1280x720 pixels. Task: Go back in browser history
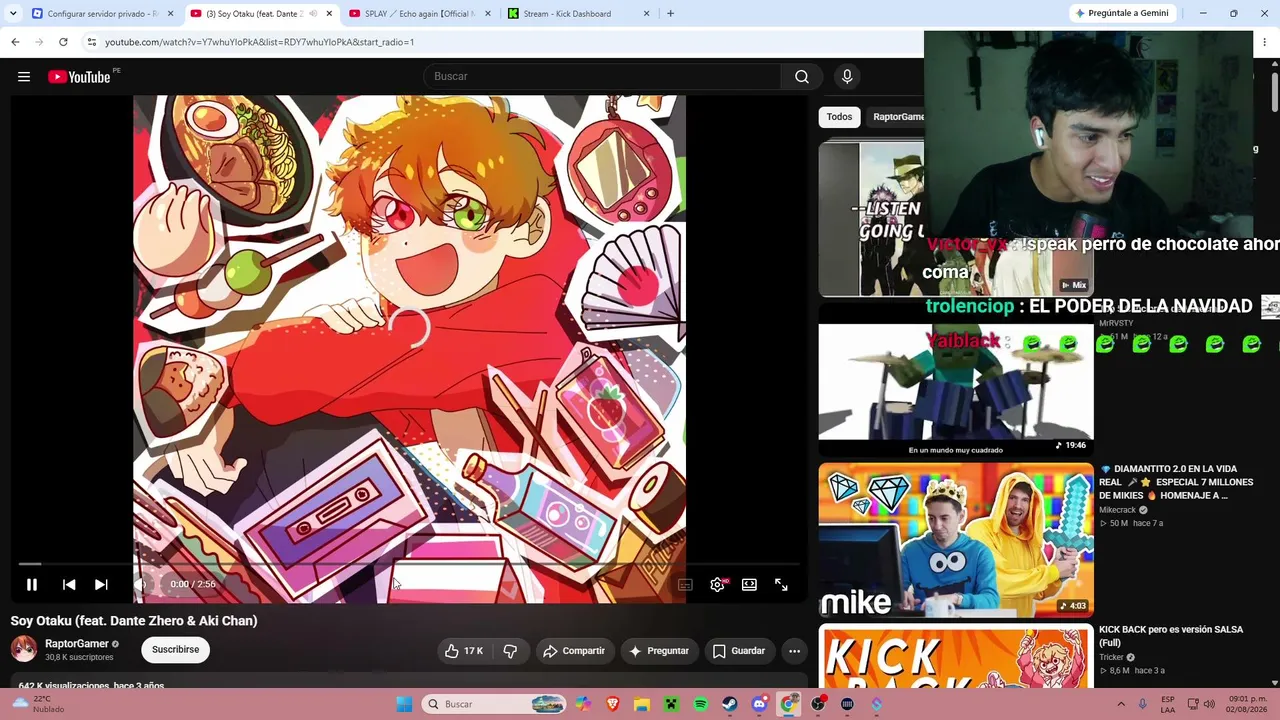[15, 42]
